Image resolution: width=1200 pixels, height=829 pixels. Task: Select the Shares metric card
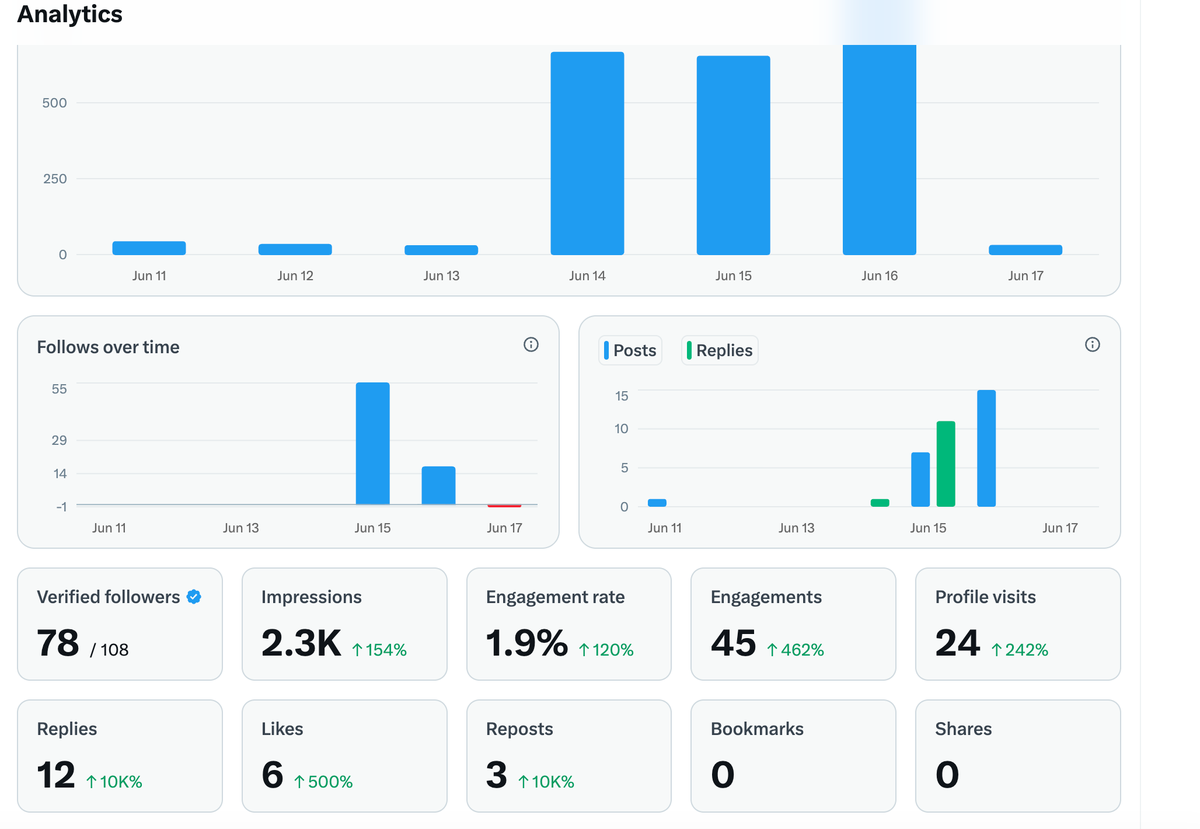[1018, 756]
